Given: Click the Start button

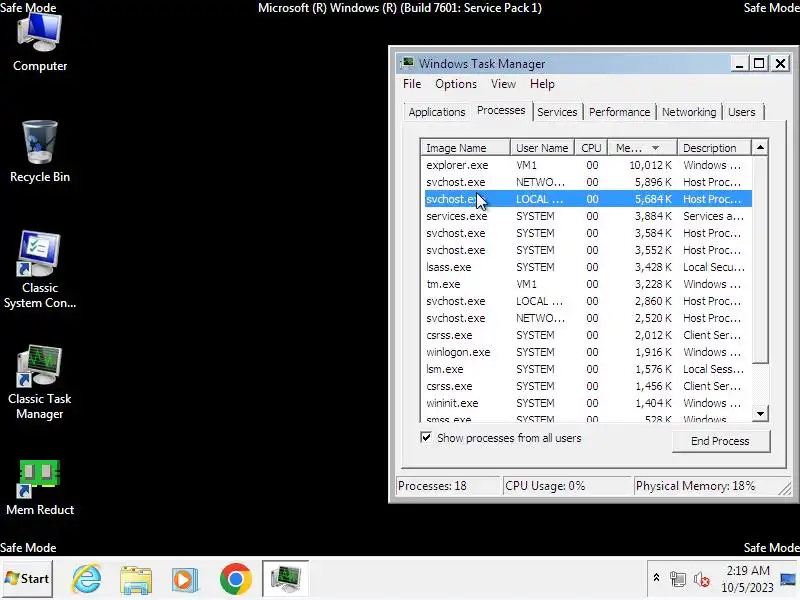Looking at the screenshot, I should point(27,579).
